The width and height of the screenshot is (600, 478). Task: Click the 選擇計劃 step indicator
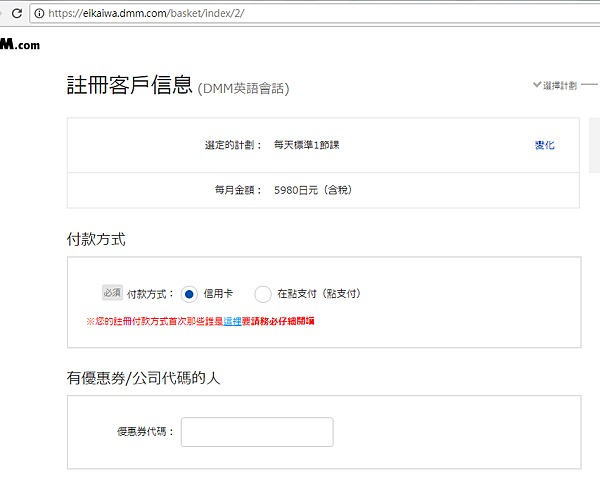pyautogui.click(x=556, y=85)
